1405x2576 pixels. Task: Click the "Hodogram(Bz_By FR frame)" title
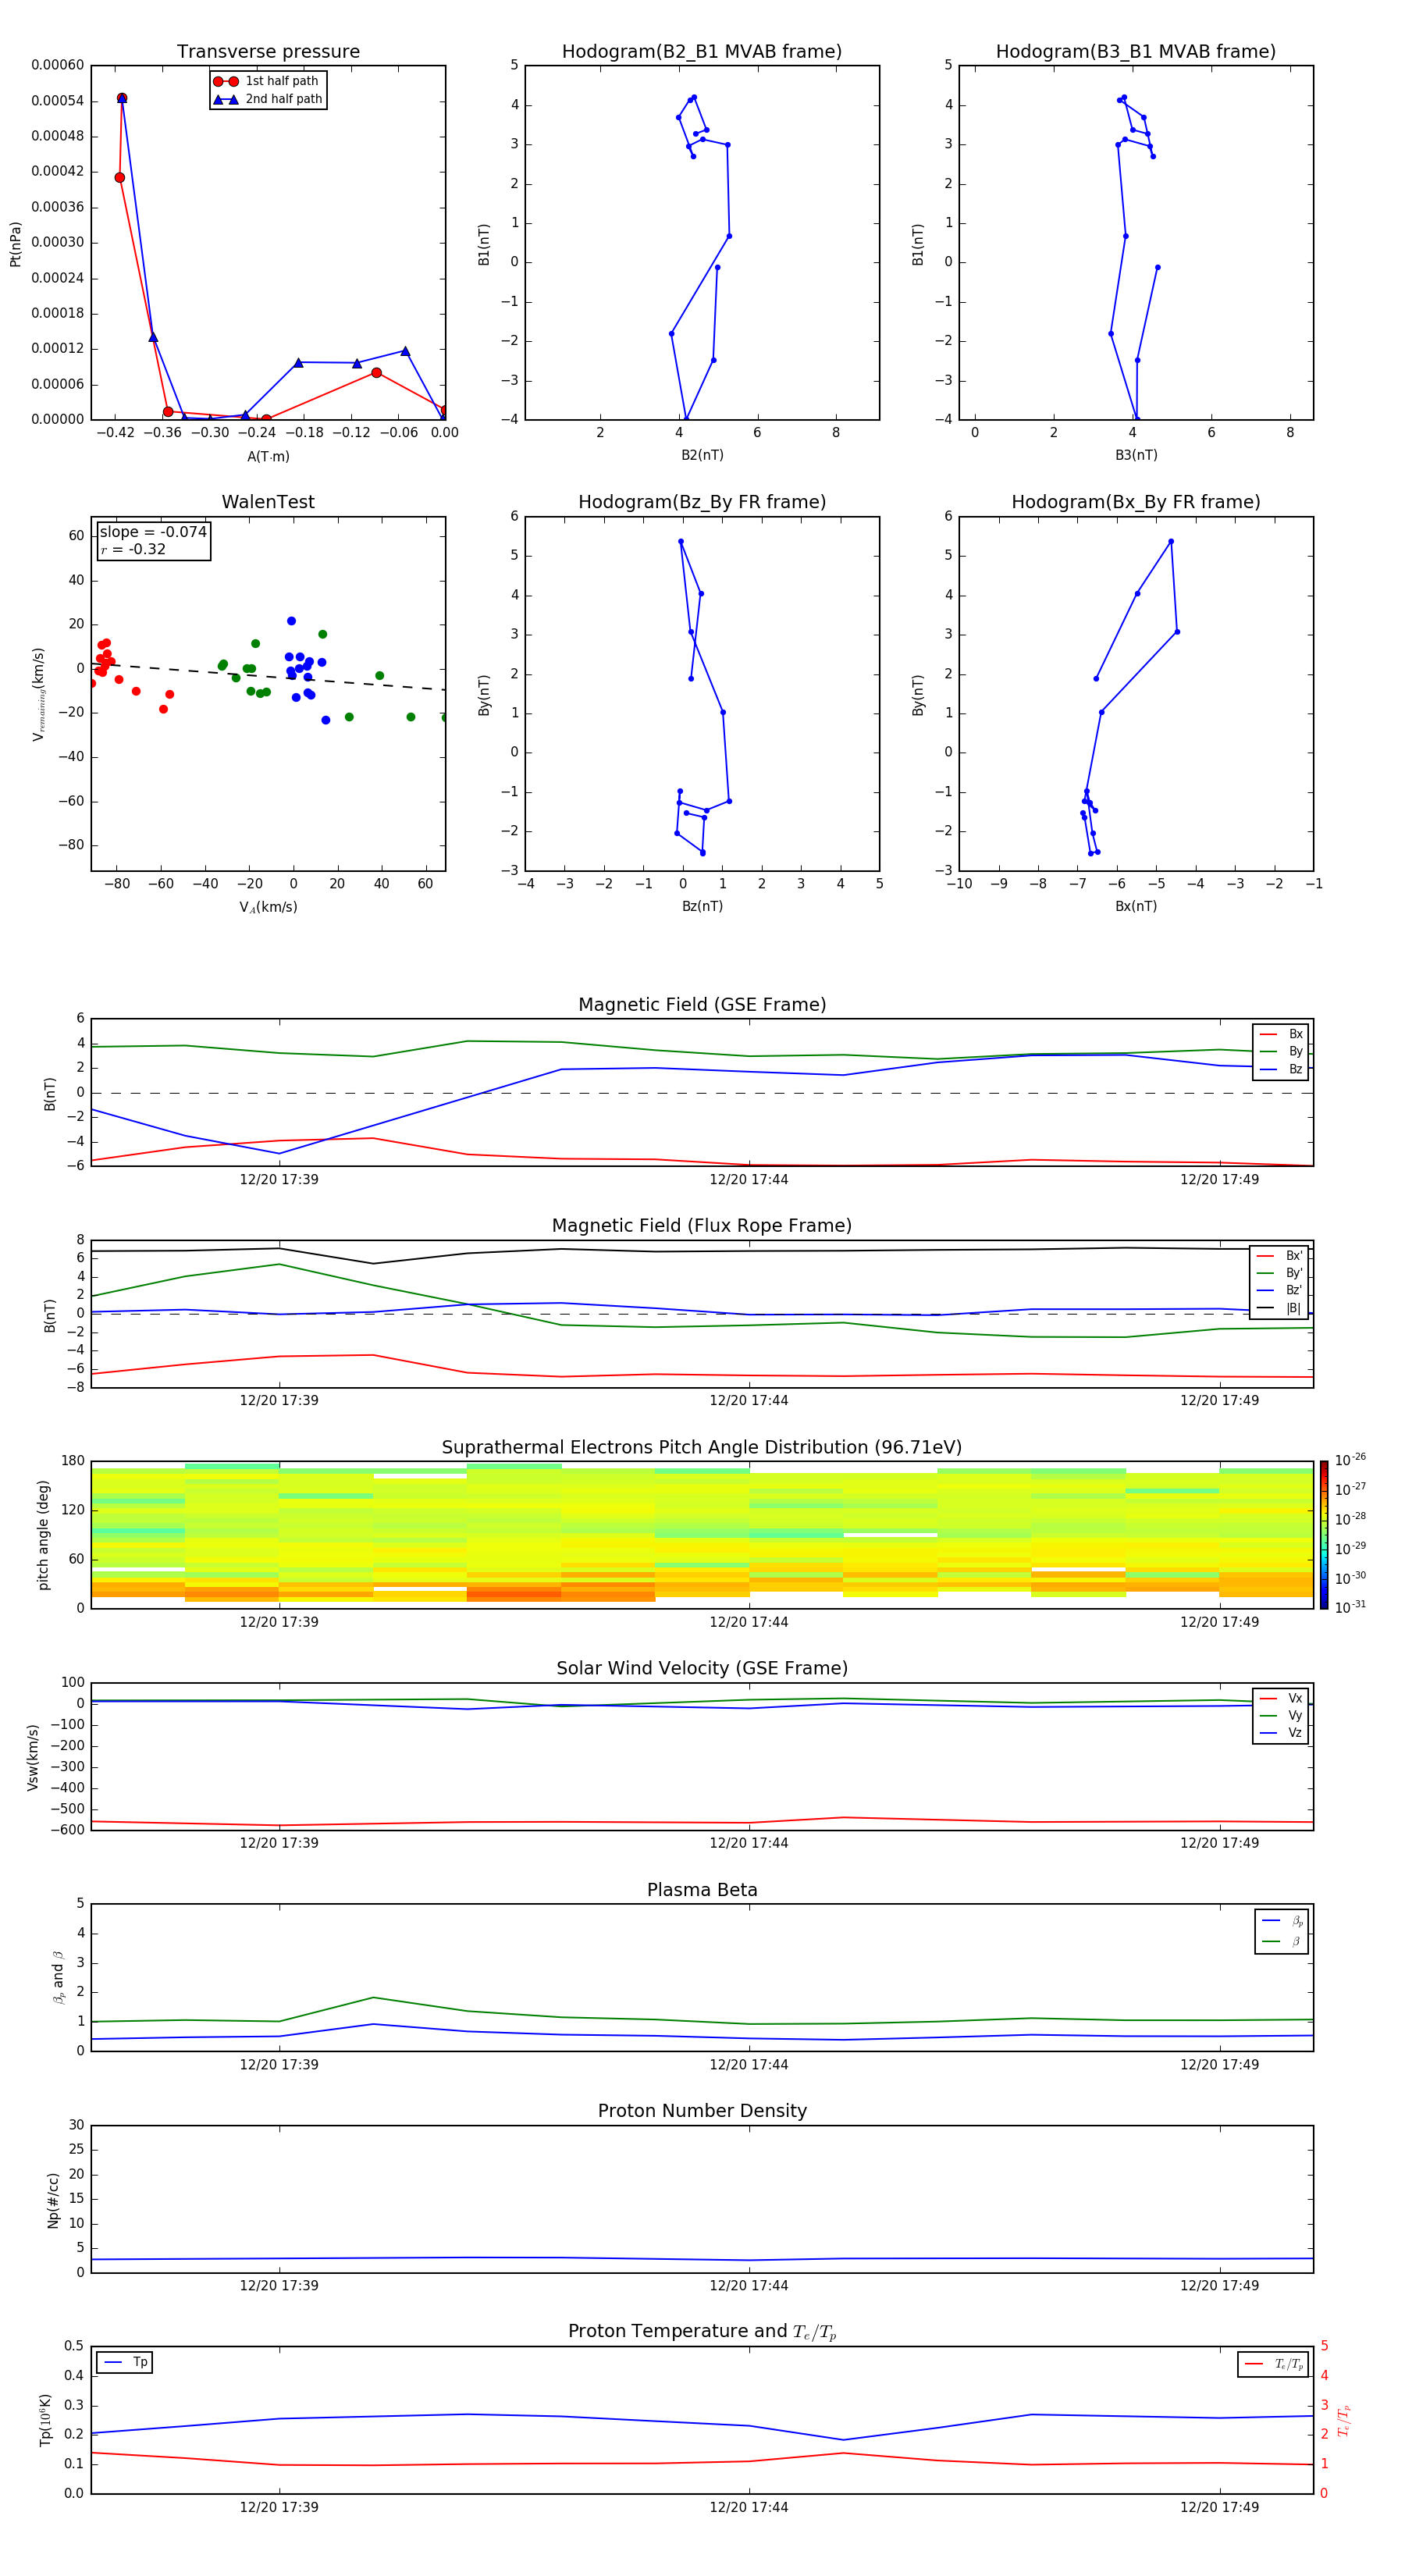point(702,502)
